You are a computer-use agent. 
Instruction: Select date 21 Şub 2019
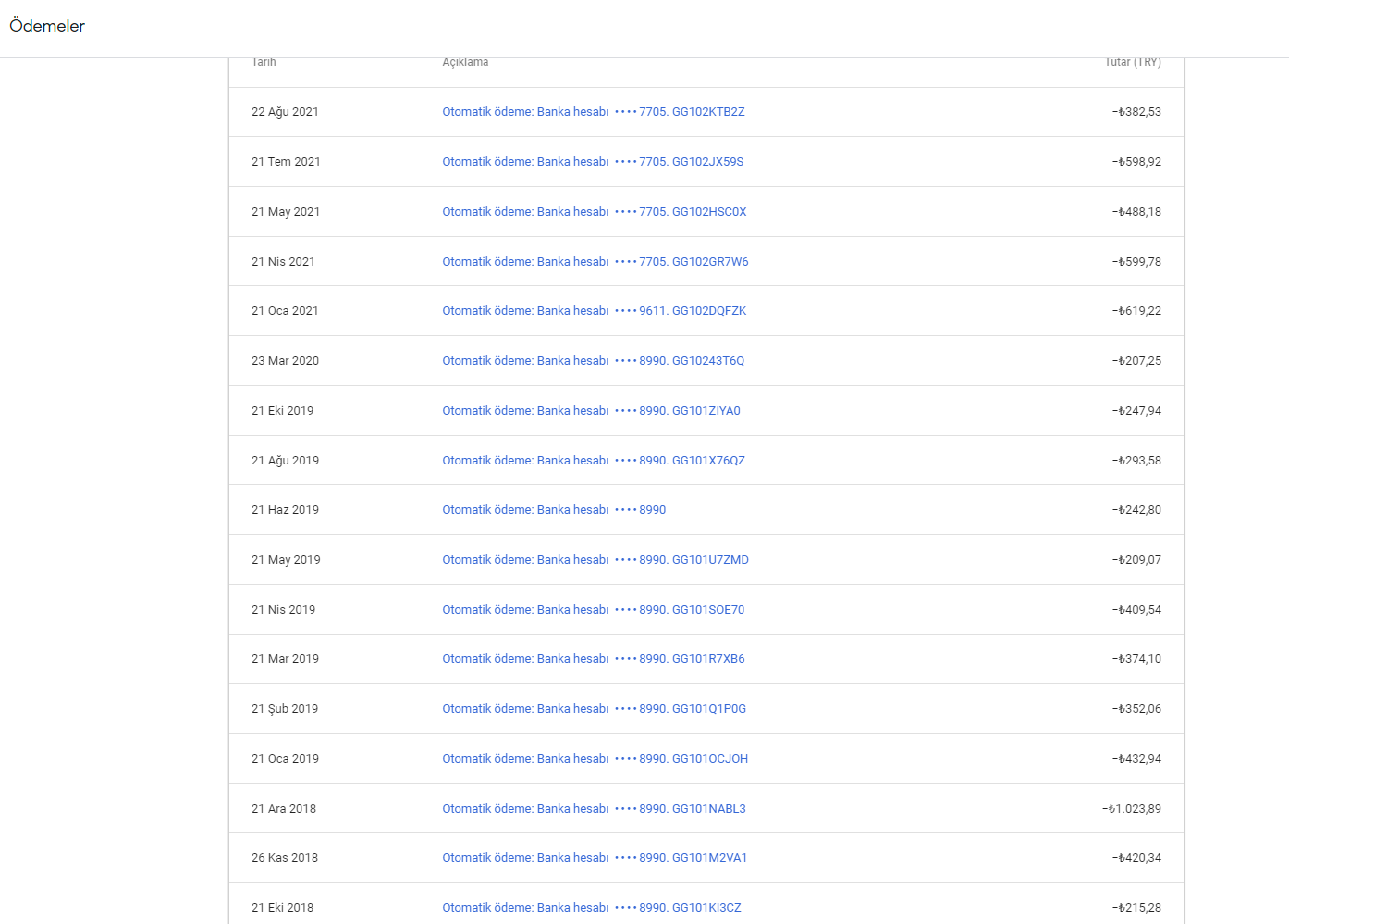(x=285, y=709)
